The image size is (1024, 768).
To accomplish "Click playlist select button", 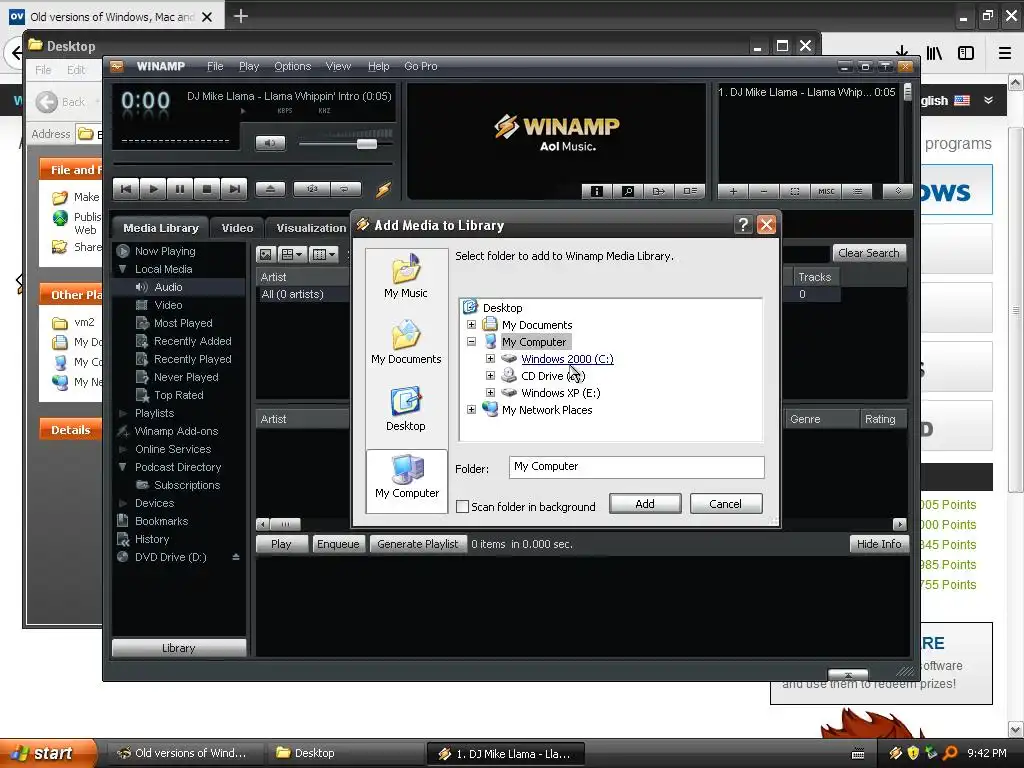I will pos(795,191).
